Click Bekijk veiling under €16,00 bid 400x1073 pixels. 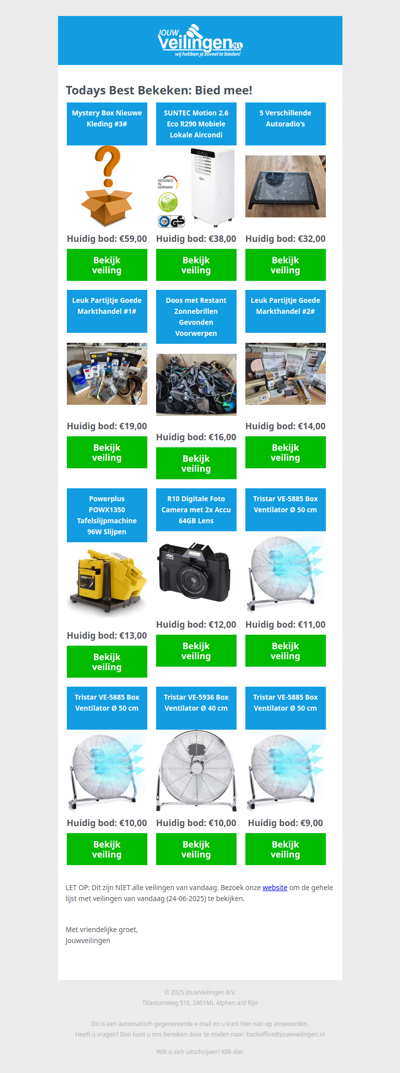tap(196, 463)
